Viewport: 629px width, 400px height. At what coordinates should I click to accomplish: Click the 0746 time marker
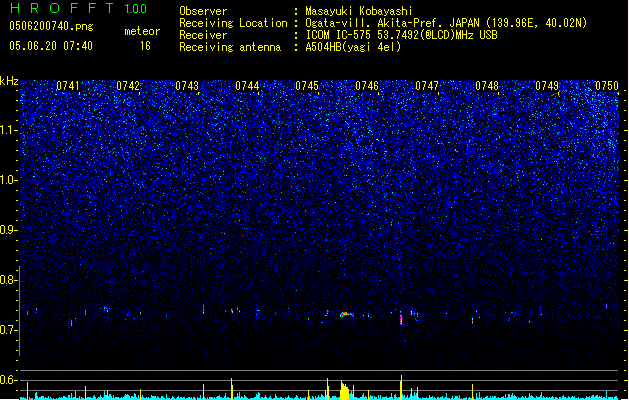(367, 85)
